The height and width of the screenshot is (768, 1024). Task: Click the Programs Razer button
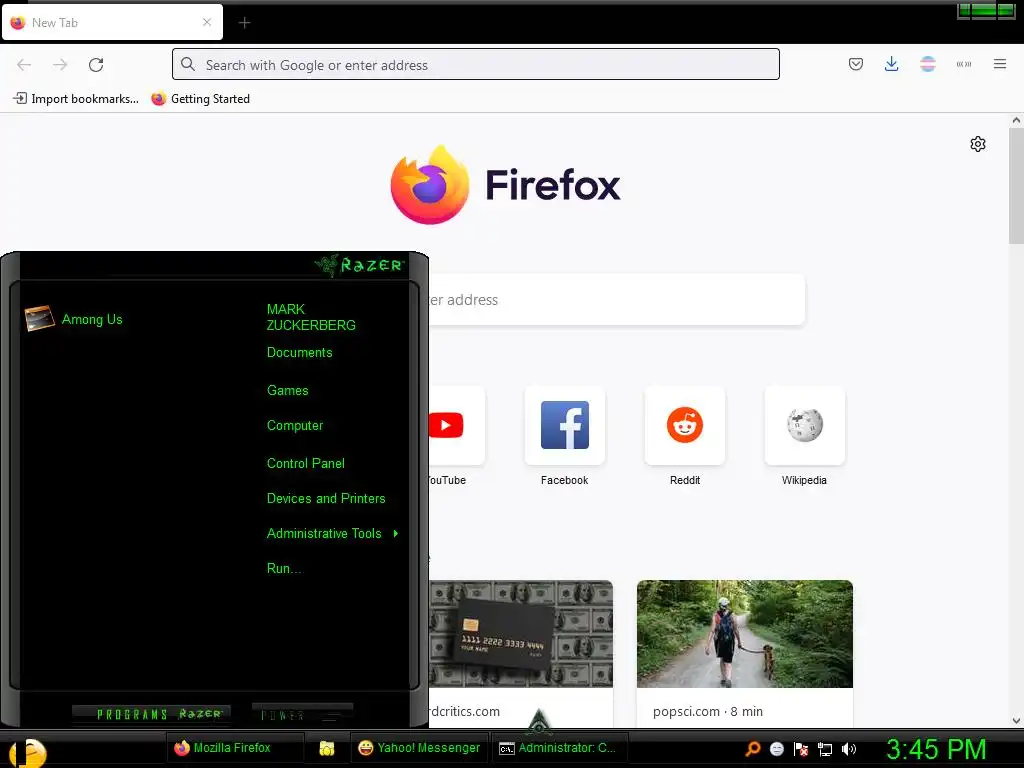[x=152, y=714]
